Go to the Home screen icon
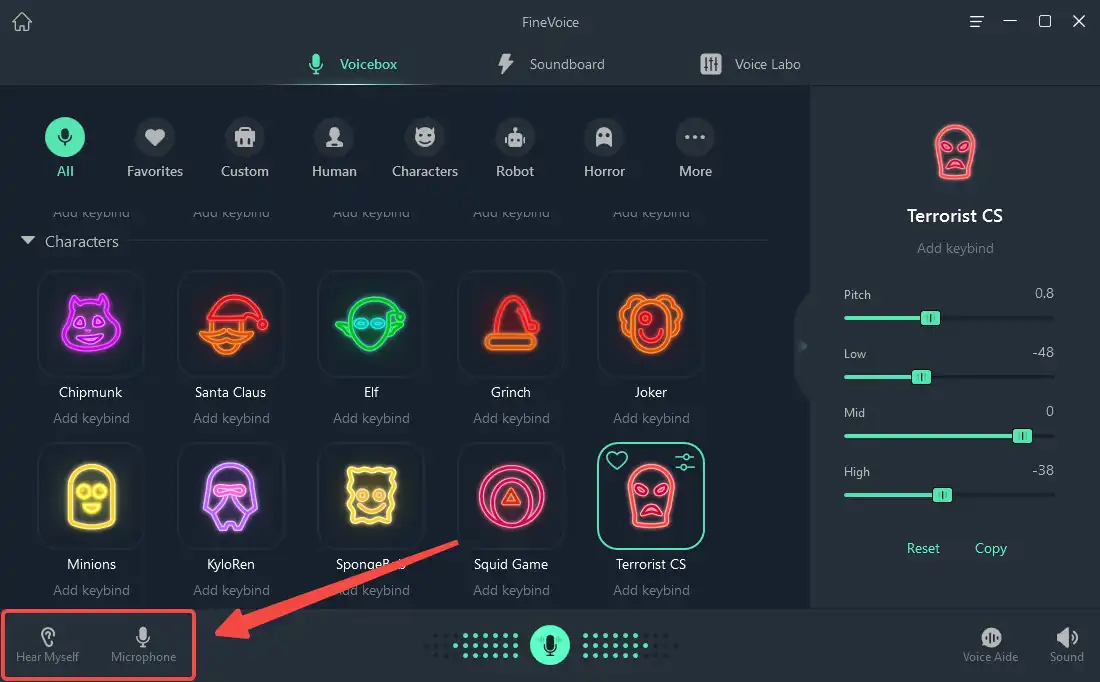 22,22
